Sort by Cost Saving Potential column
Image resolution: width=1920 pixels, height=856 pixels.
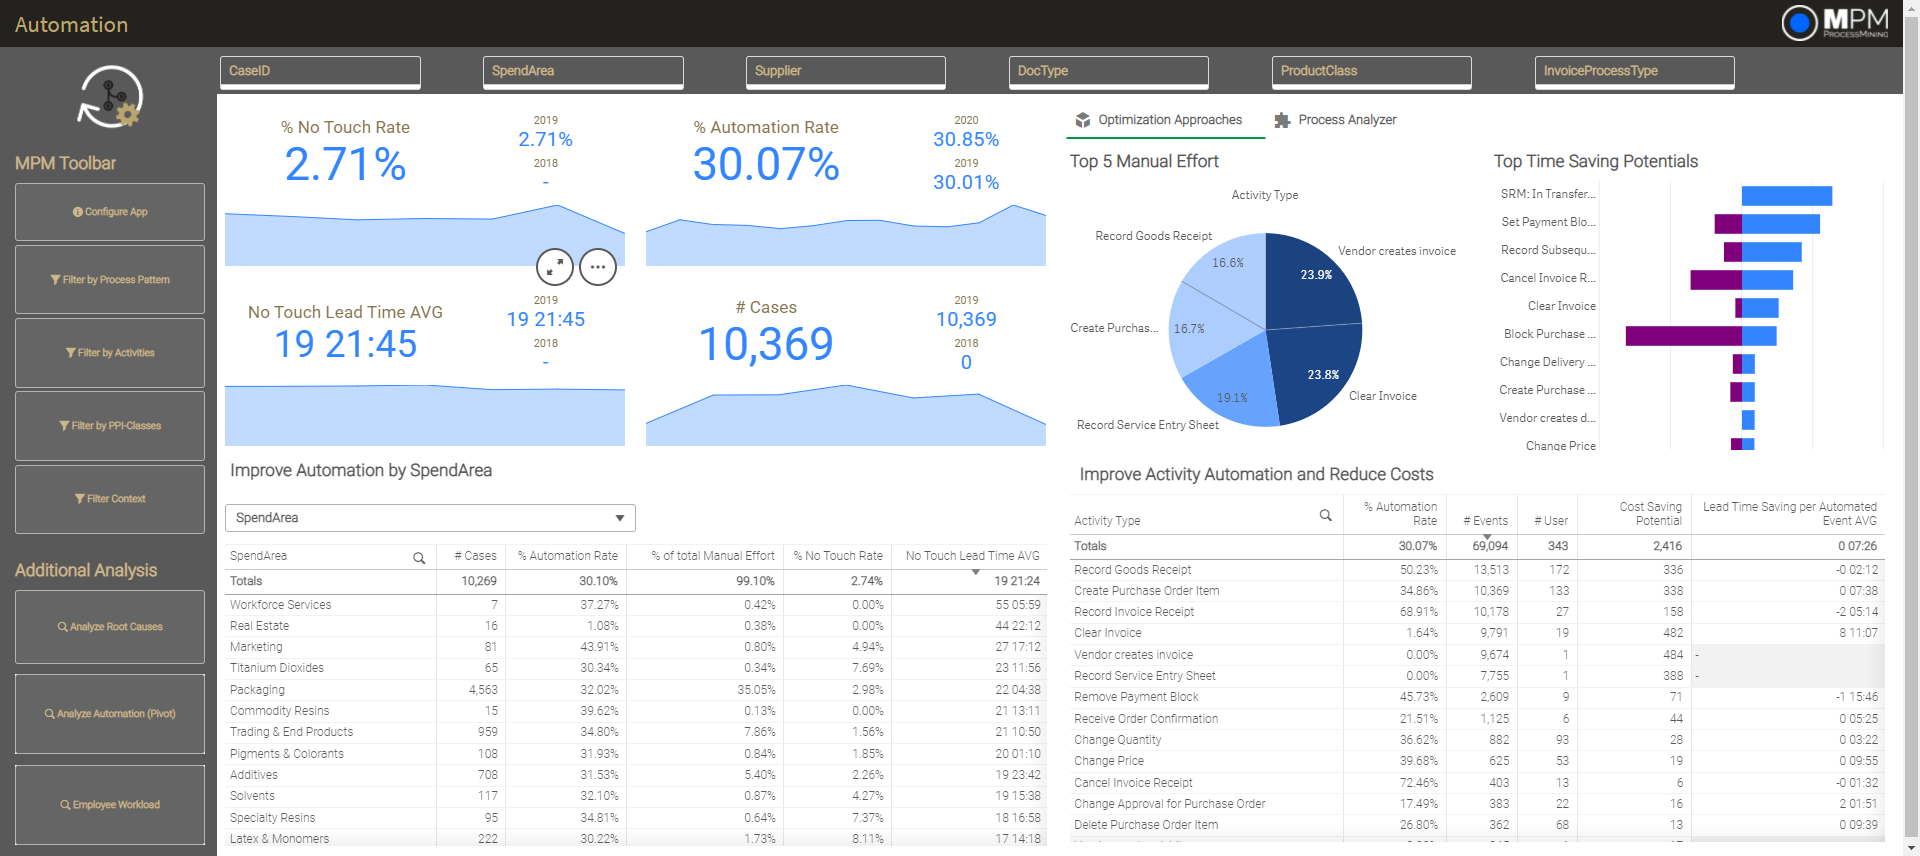pyautogui.click(x=1648, y=514)
